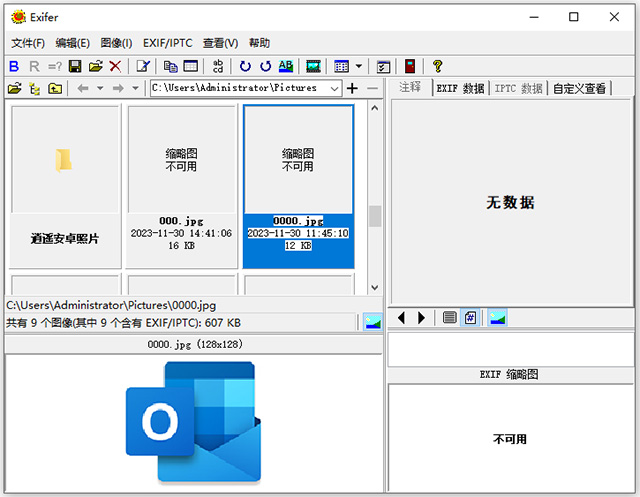Switch to the IPTC 数据 tab
Viewport: 640px width, 497px height.
[x=518, y=89]
